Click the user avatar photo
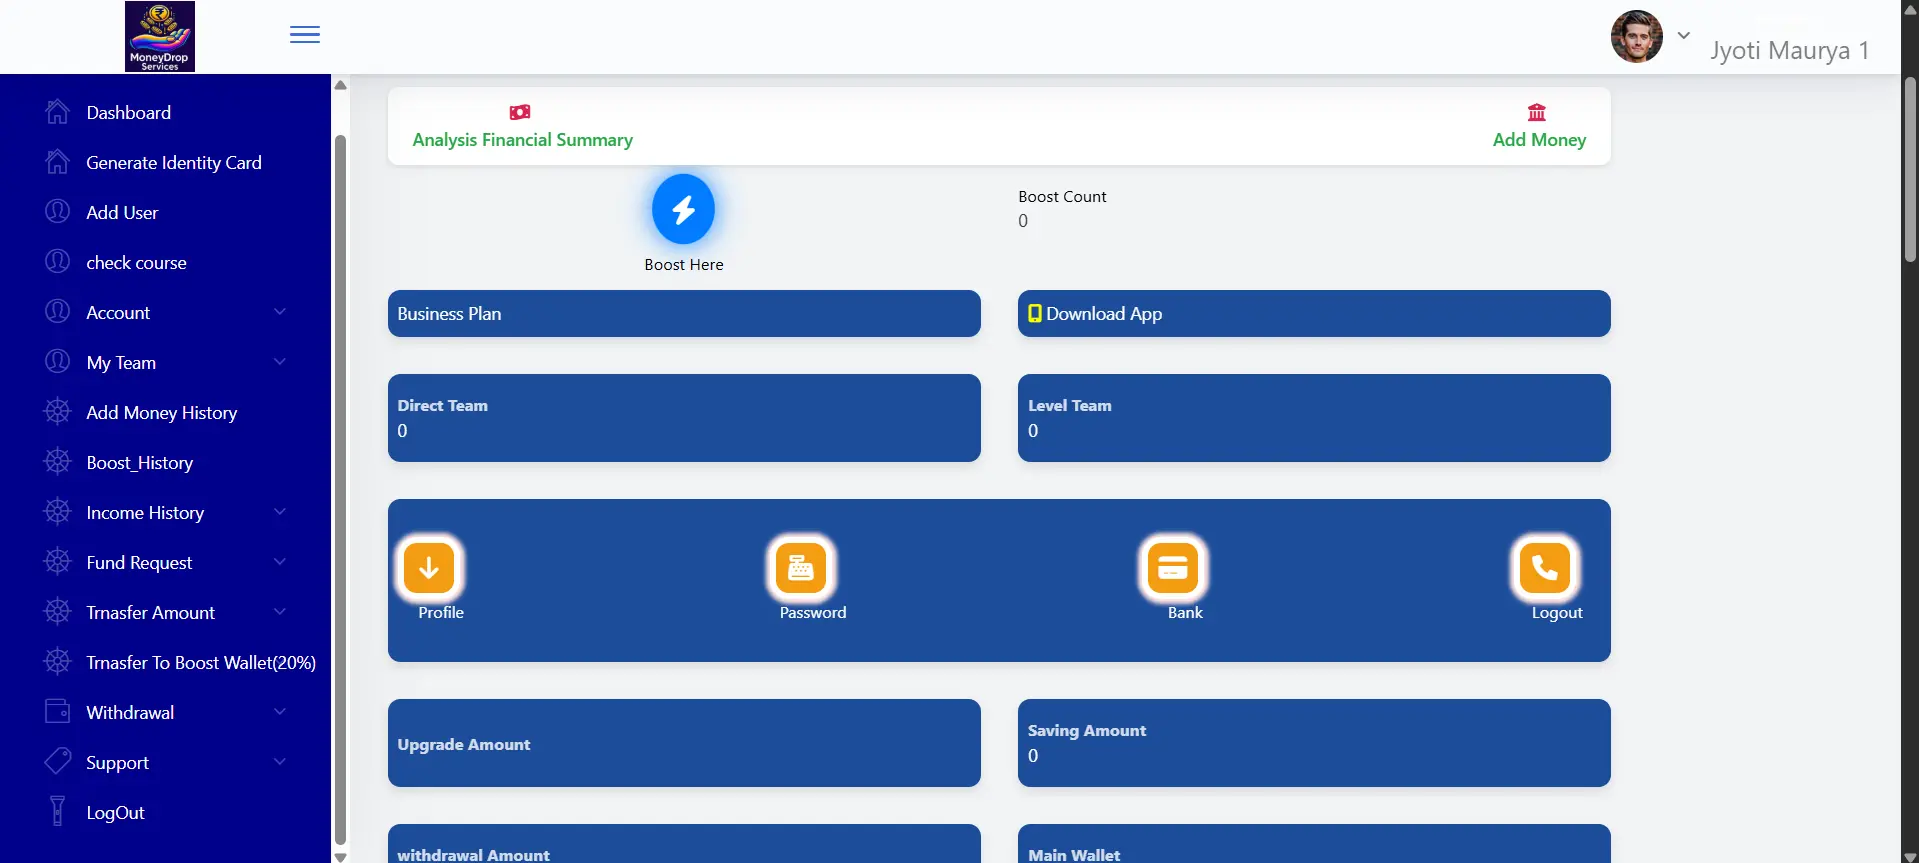This screenshot has height=863, width=1919. 1636,37
